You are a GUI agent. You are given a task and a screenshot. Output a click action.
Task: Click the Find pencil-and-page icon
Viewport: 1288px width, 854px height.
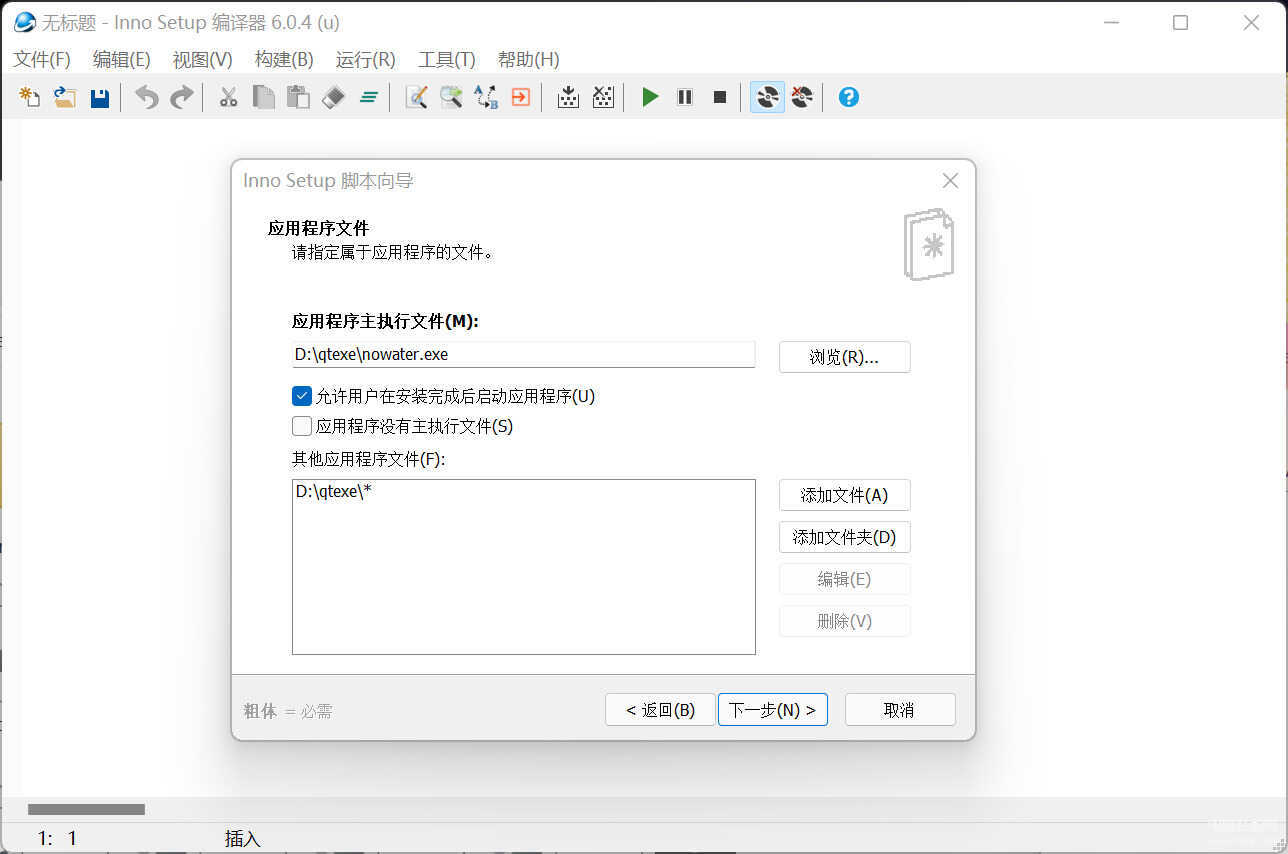tap(416, 97)
